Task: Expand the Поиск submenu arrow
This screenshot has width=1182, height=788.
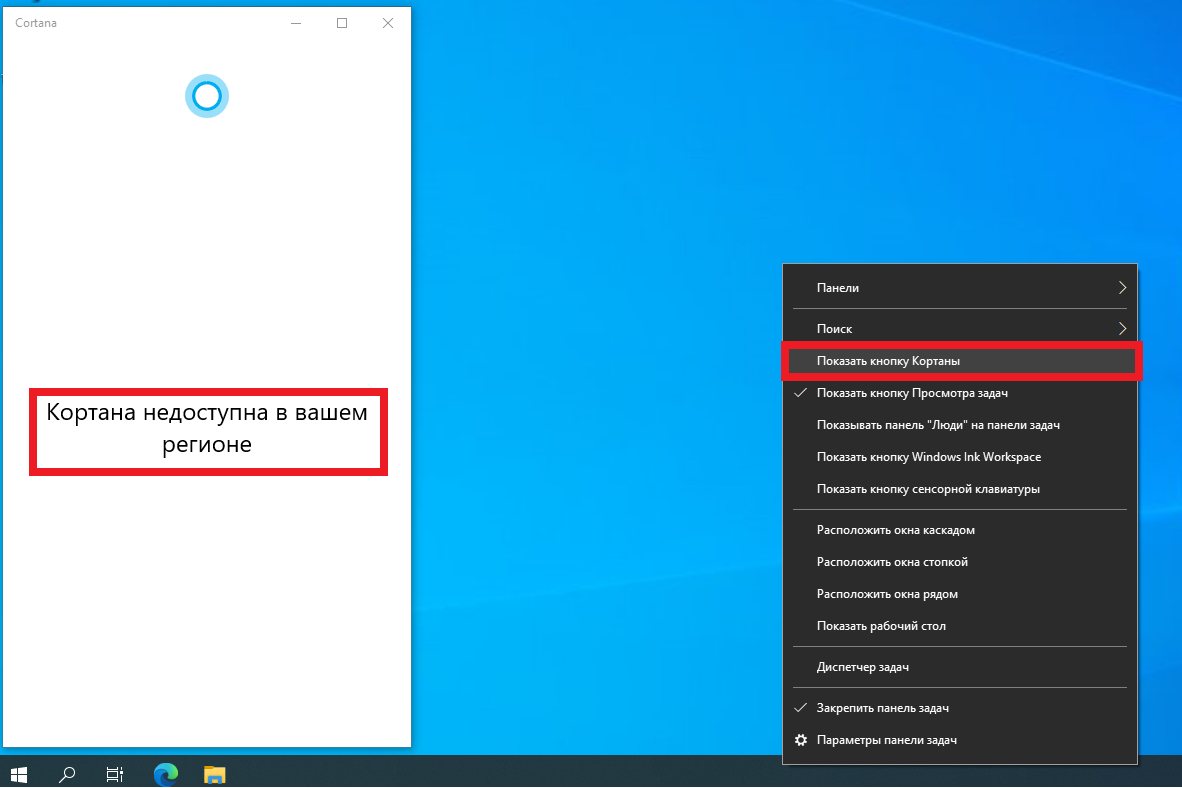Action: (1122, 328)
